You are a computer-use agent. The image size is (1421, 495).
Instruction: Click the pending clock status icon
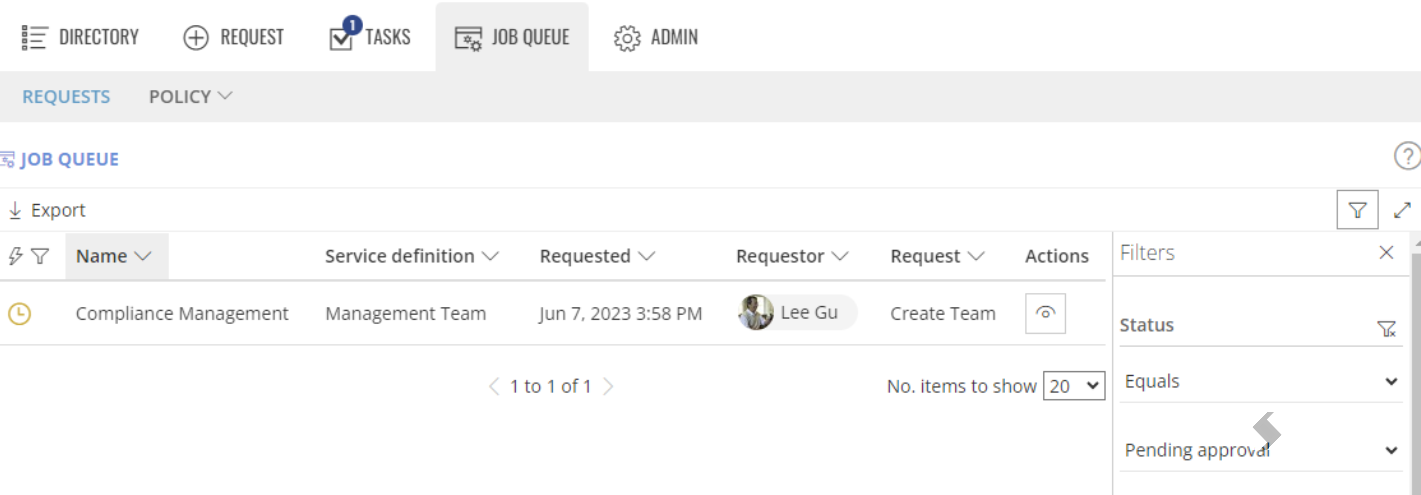coord(19,313)
